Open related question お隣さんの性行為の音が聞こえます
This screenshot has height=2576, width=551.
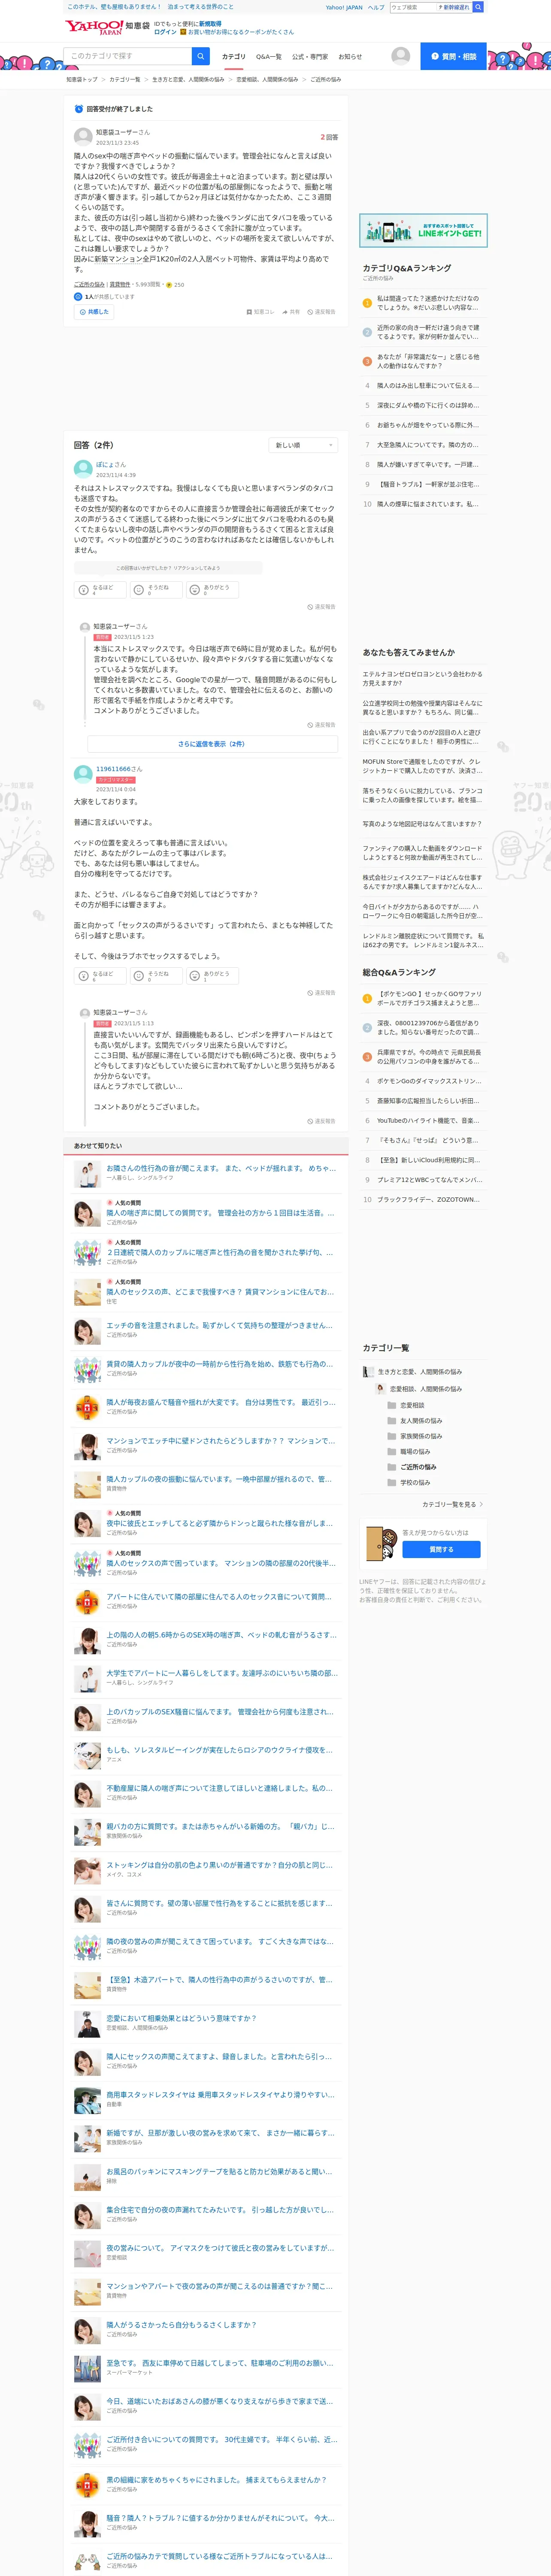pos(220,1168)
